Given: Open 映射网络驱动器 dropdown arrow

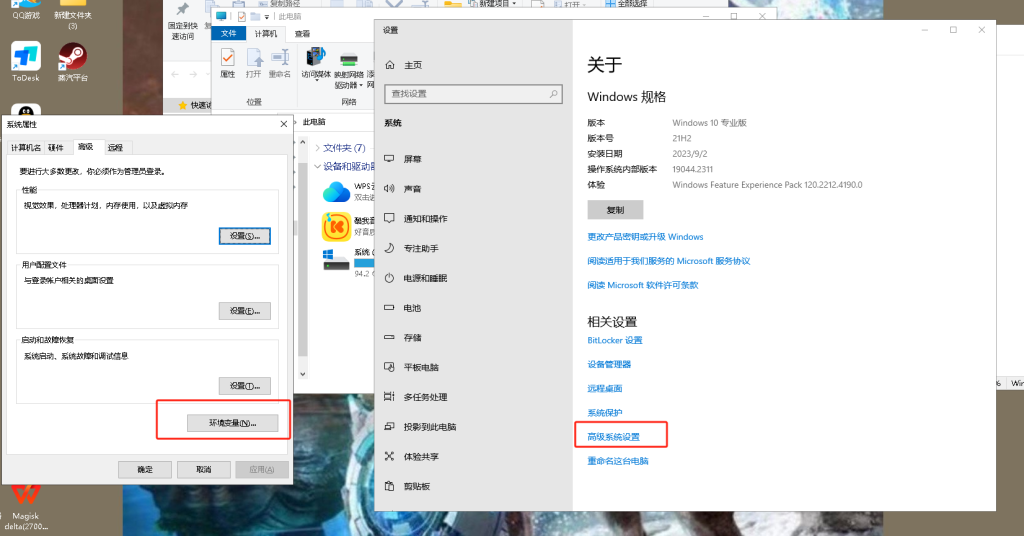Looking at the screenshot, I should pos(360,86).
